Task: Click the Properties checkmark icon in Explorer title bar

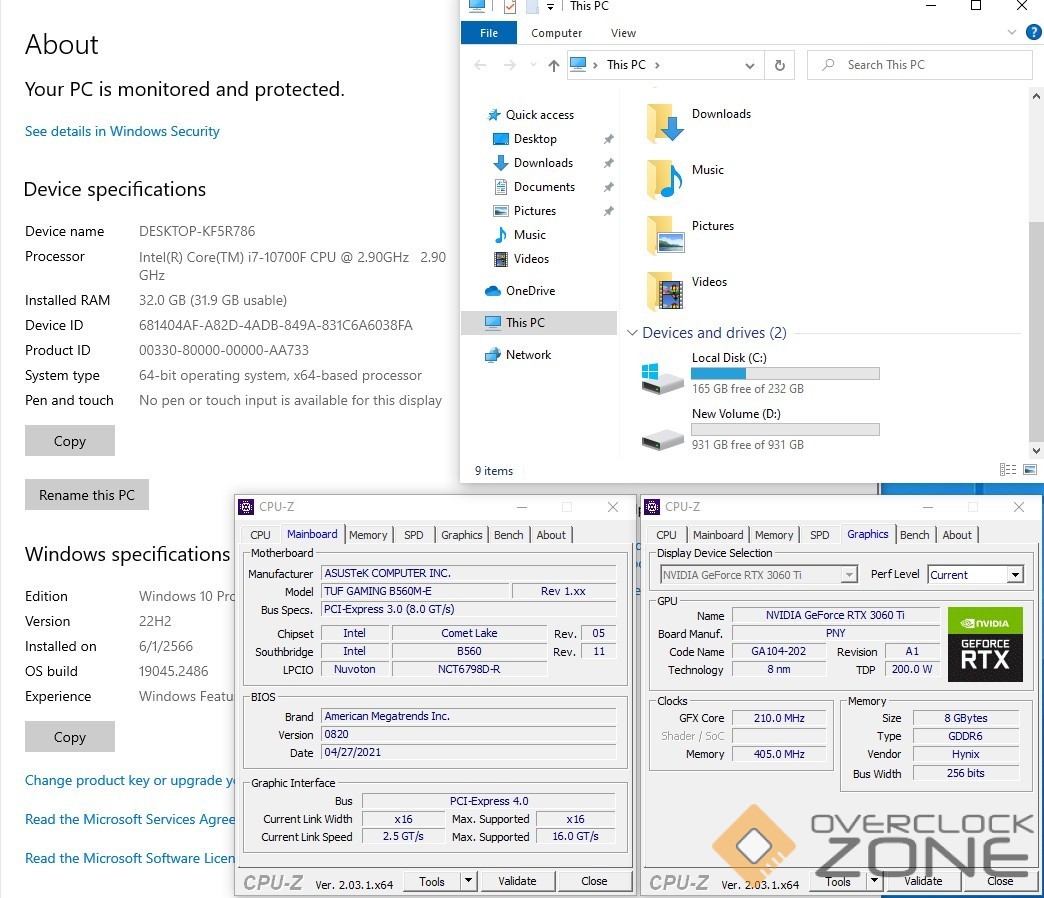Action: click(x=510, y=7)
